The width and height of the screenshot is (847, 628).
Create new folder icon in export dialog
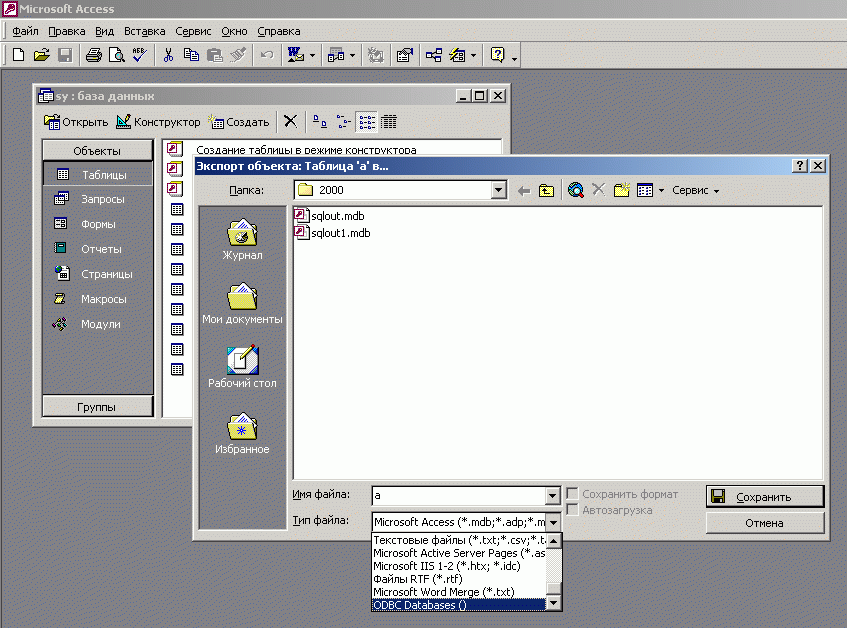(622, 190)
